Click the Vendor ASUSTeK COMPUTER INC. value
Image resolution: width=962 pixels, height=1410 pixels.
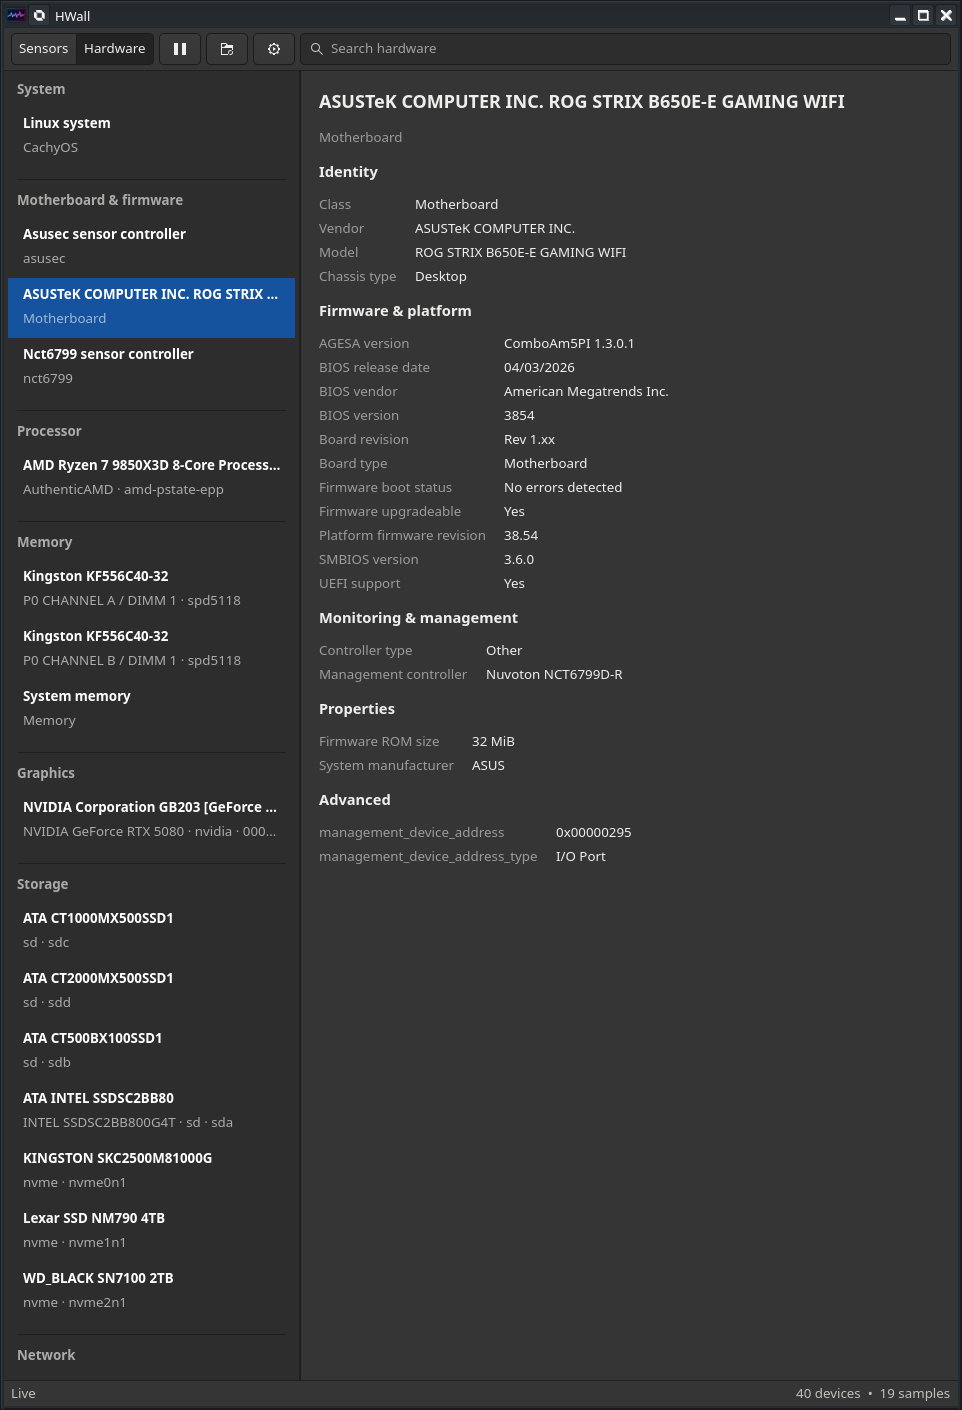point(495,228)
